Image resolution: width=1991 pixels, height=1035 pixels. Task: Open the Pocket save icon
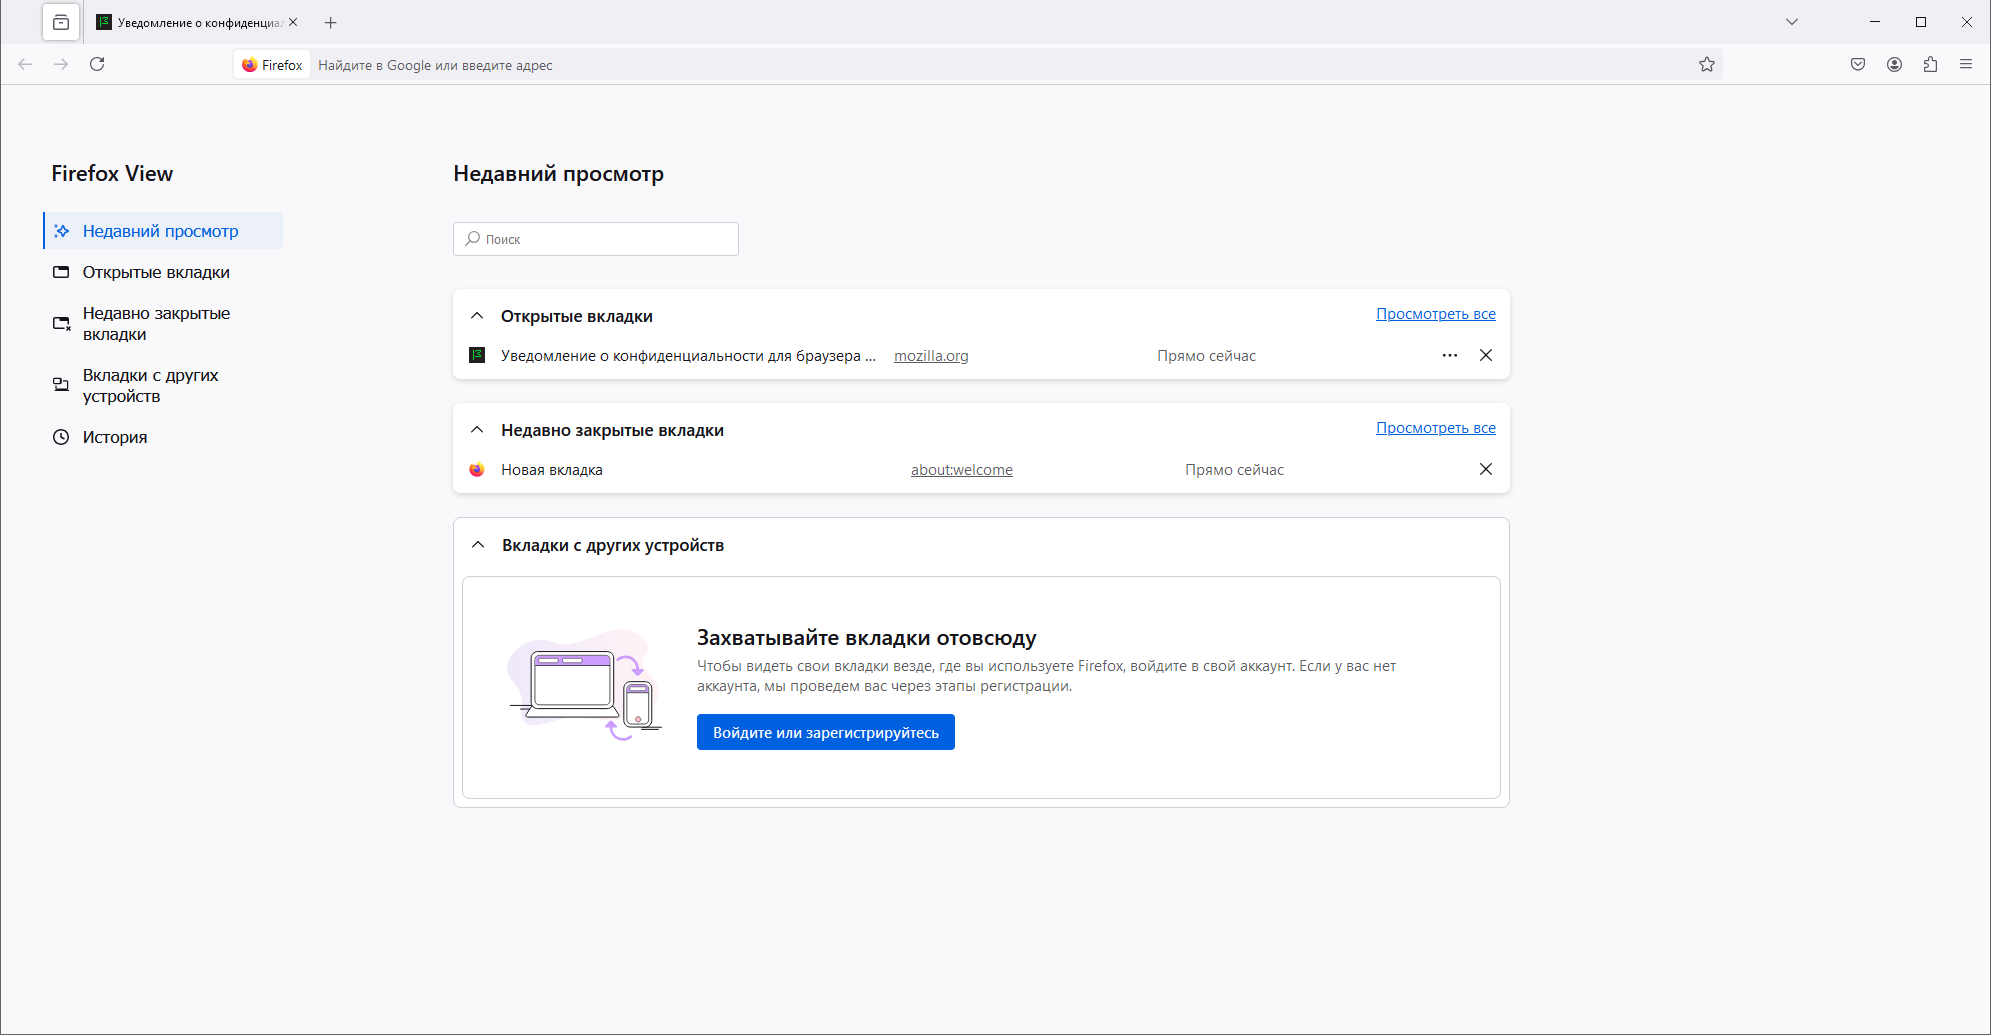[x=1858, y=64]
